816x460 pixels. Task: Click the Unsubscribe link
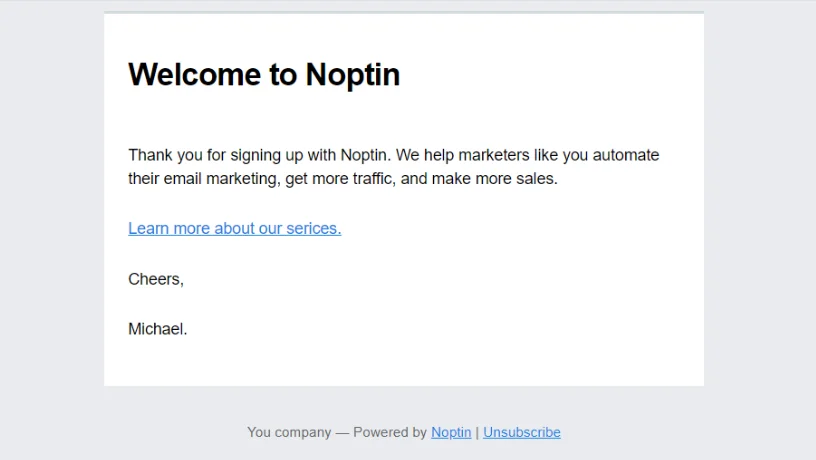[521, 432]
